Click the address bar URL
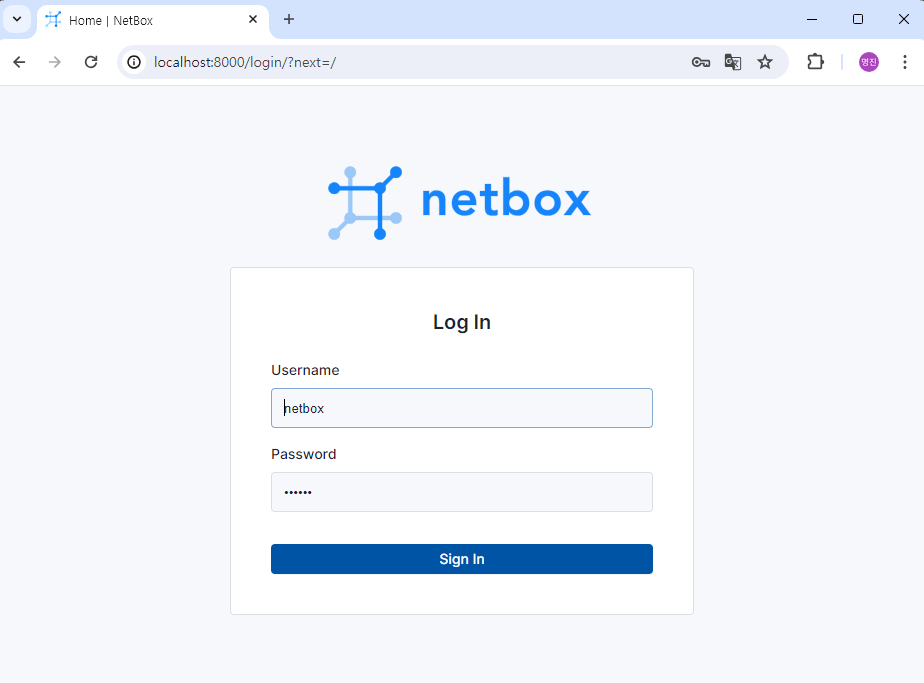This screenshot has height=683, width=924. [x=245, y=62]
